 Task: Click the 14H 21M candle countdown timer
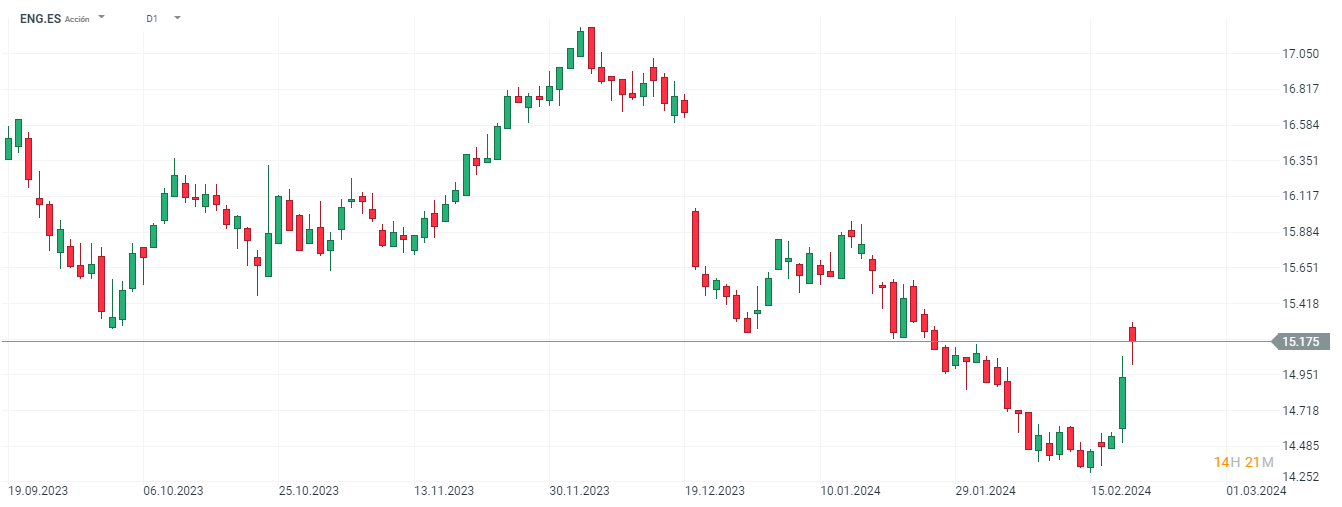click(x=1243, y=462)
